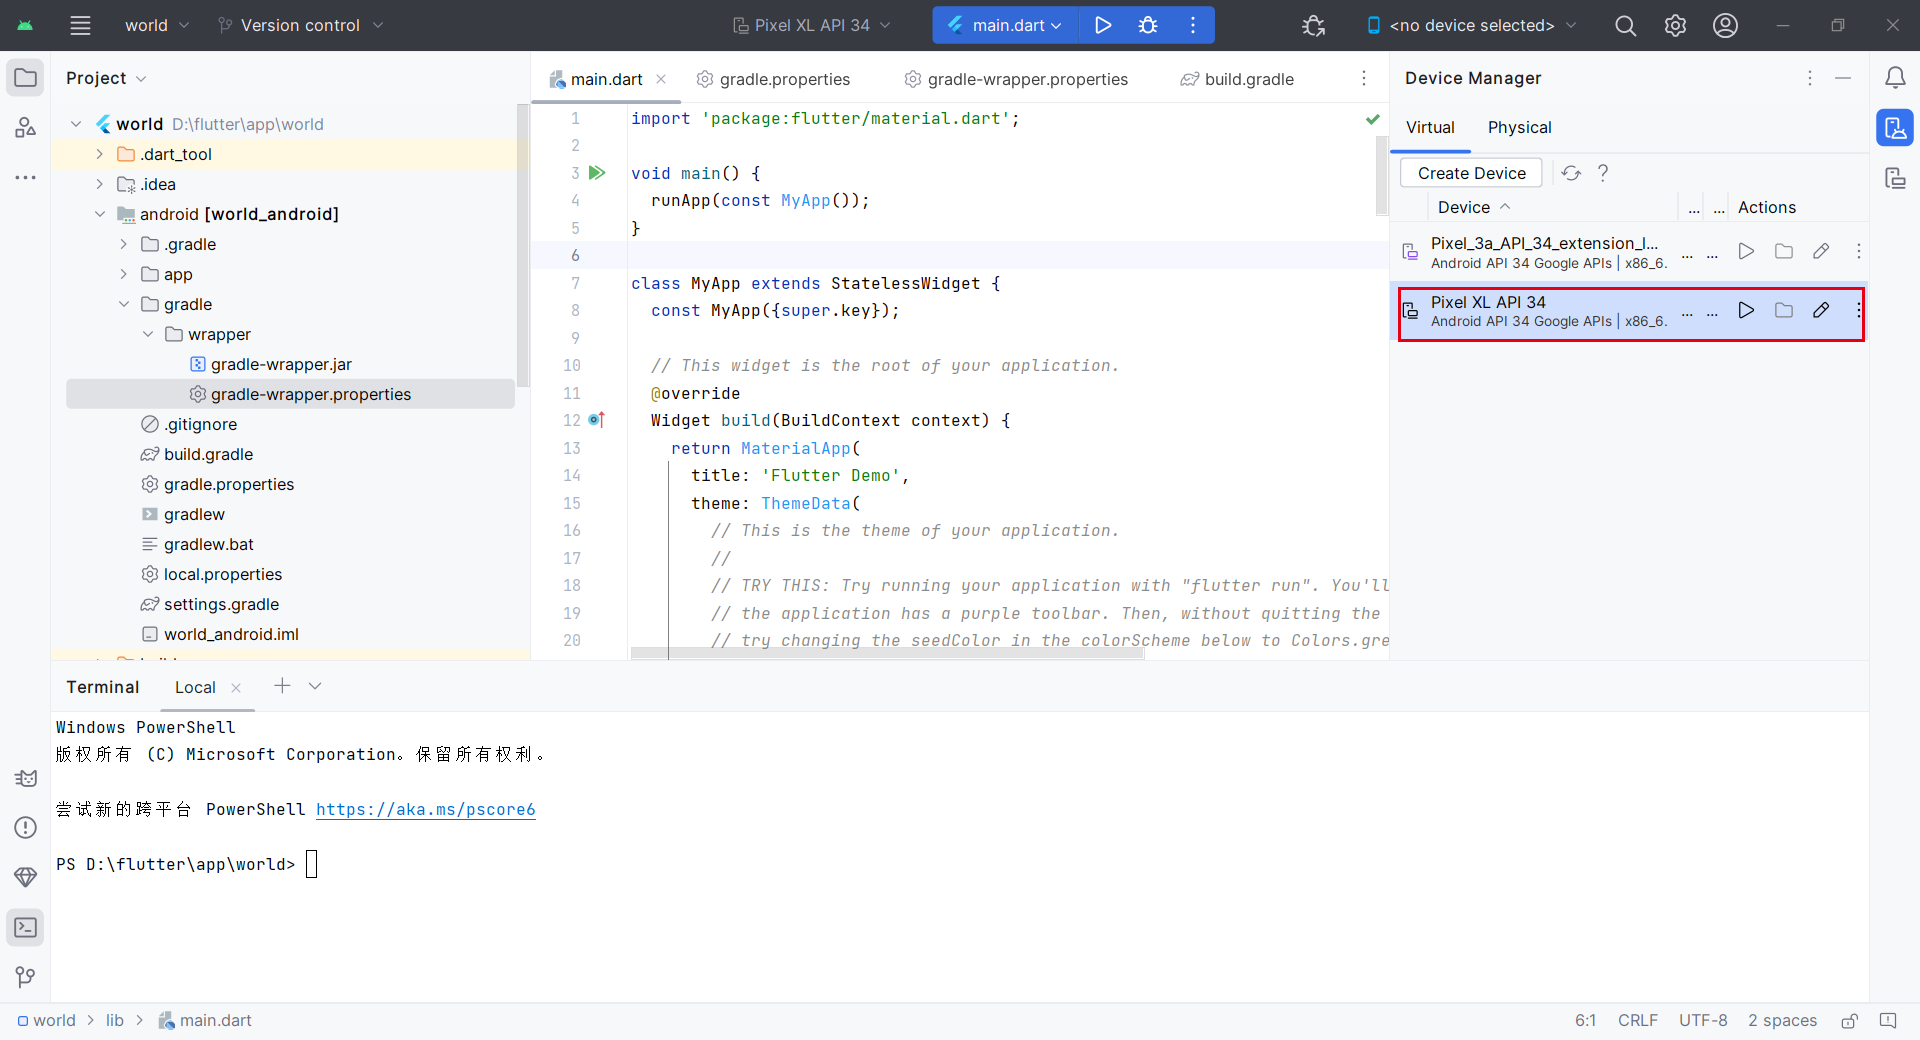Open the Problems tool window icon

(25, 827)
